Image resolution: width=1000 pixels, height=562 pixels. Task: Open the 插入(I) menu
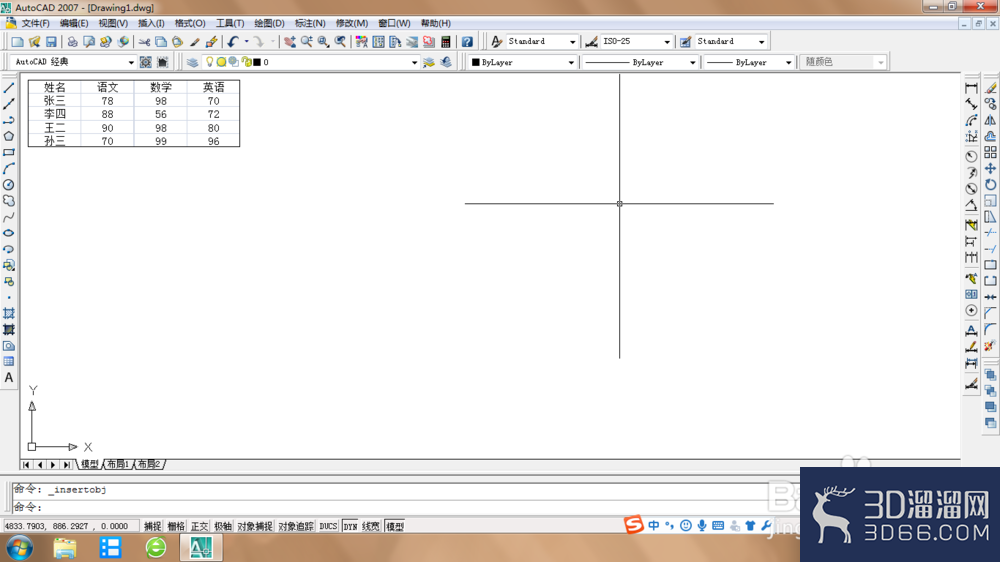click(x=151, y=23)
